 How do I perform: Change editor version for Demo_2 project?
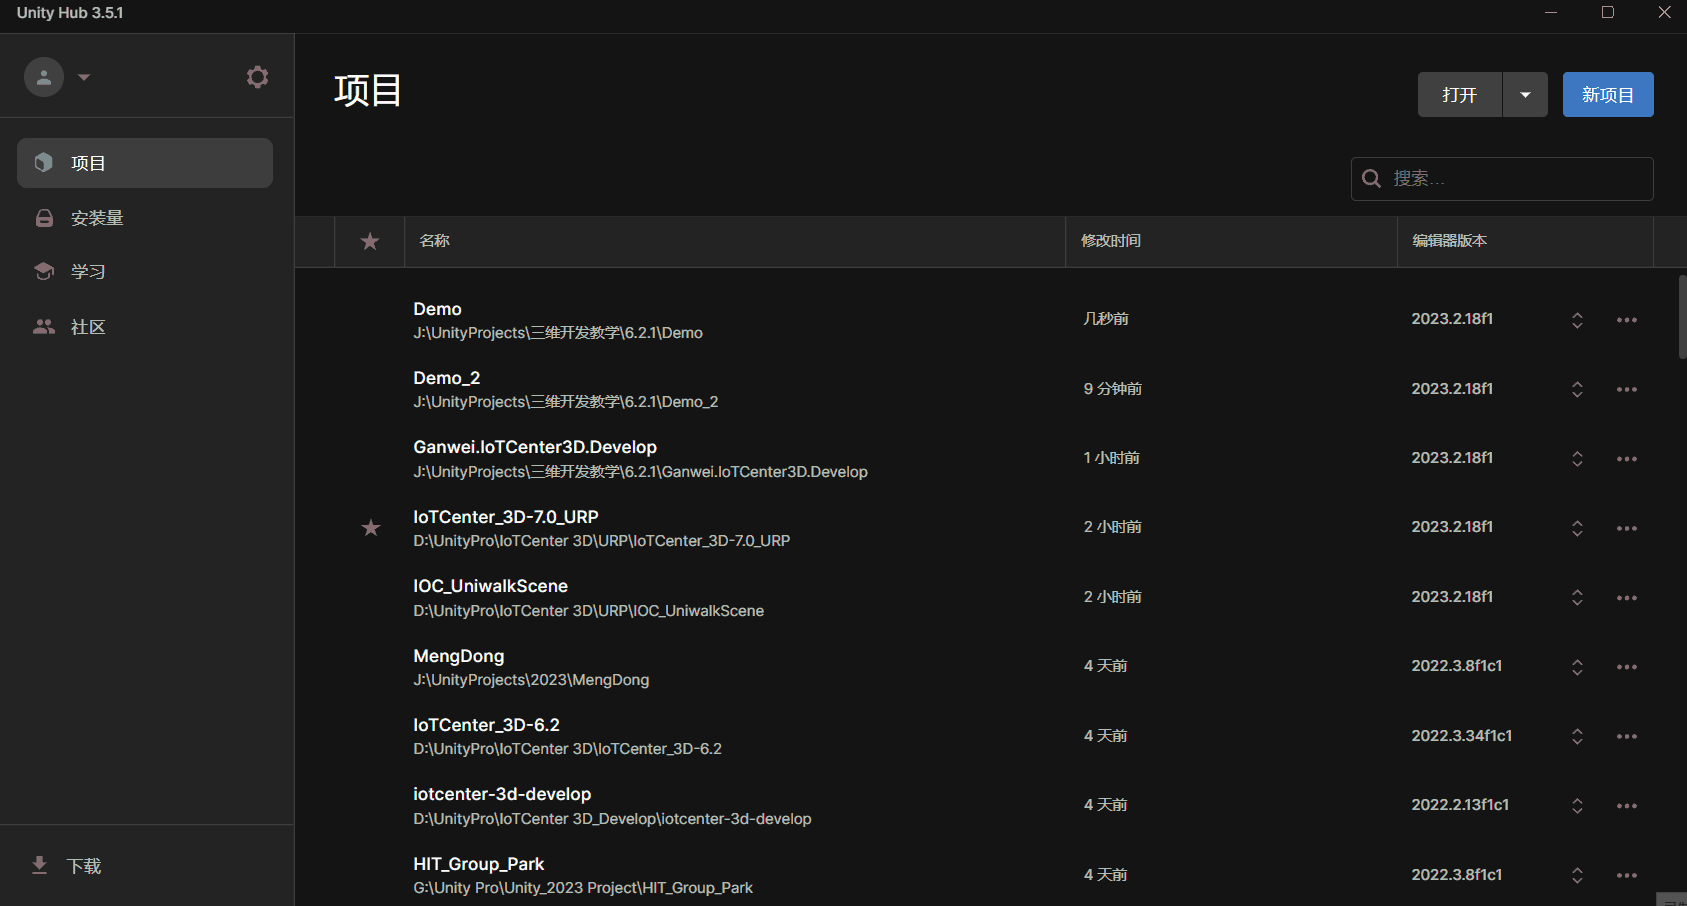tap(1577, 389)
